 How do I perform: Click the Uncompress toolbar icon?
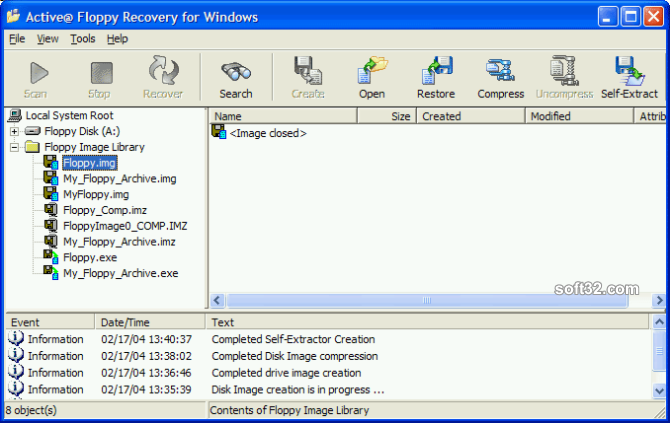[x=564, y=70]
